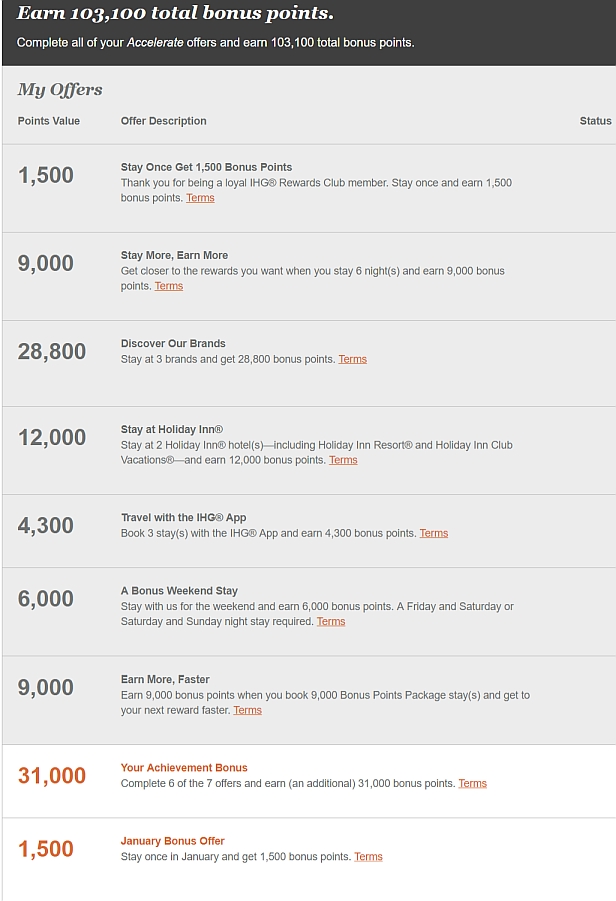Screen dimensions: 616x901
Task: Click the Status column header
Action: click(x=595, y=121)
